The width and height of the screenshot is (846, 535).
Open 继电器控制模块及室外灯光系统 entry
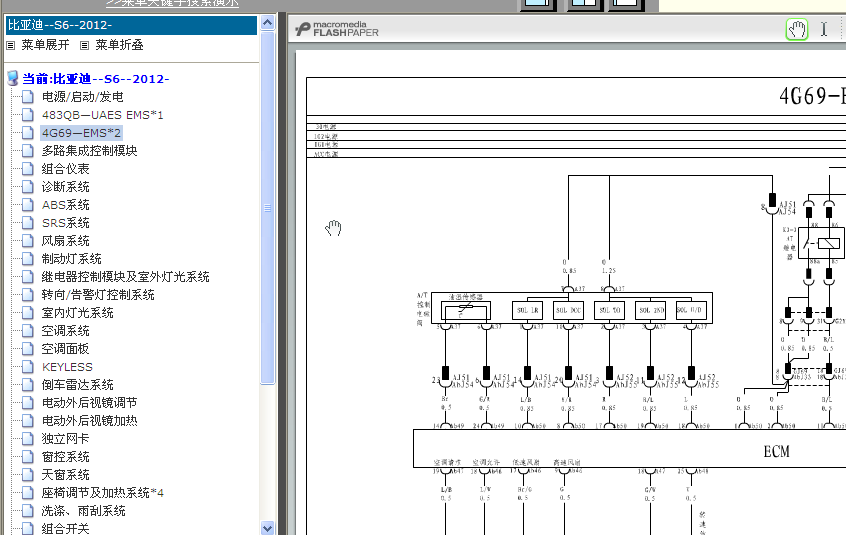point(125,277)
